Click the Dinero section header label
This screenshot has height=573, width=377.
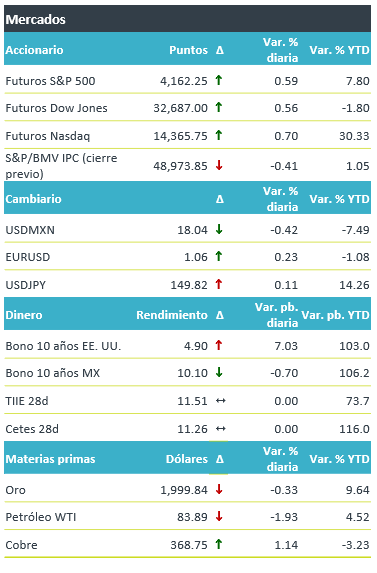(24, 315)
